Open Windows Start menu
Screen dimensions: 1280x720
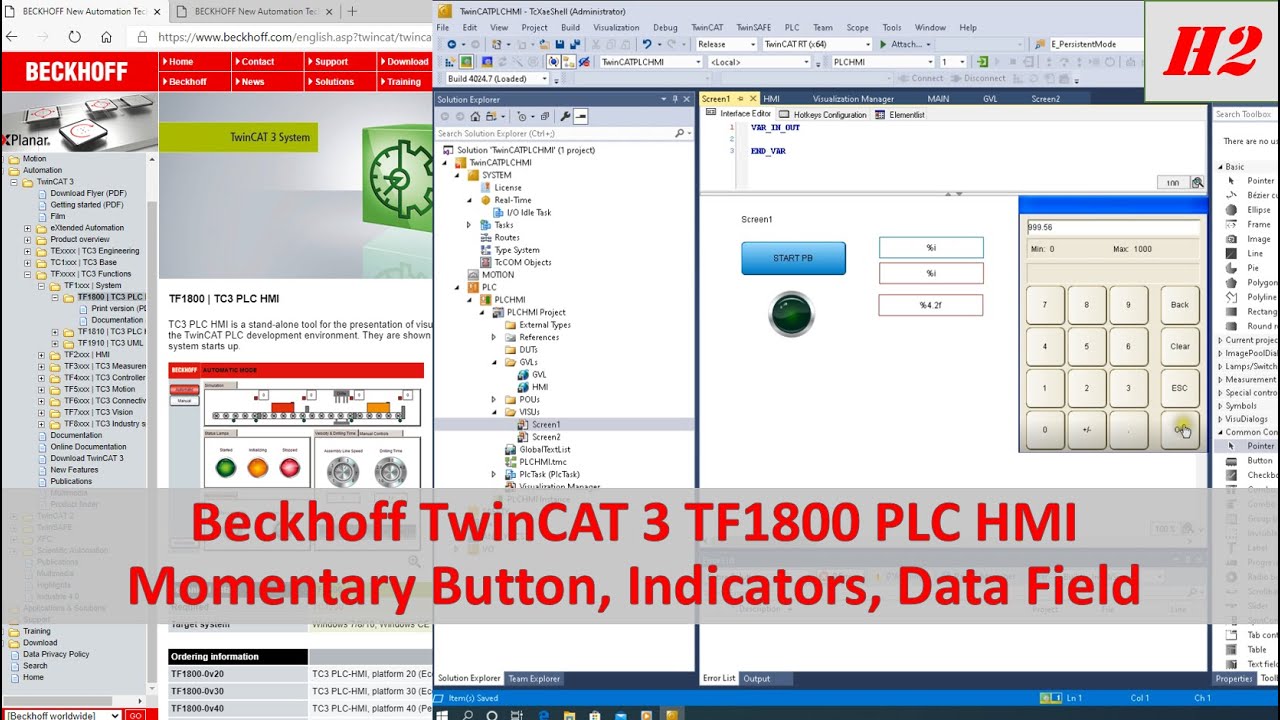click(x=443, y=714)
